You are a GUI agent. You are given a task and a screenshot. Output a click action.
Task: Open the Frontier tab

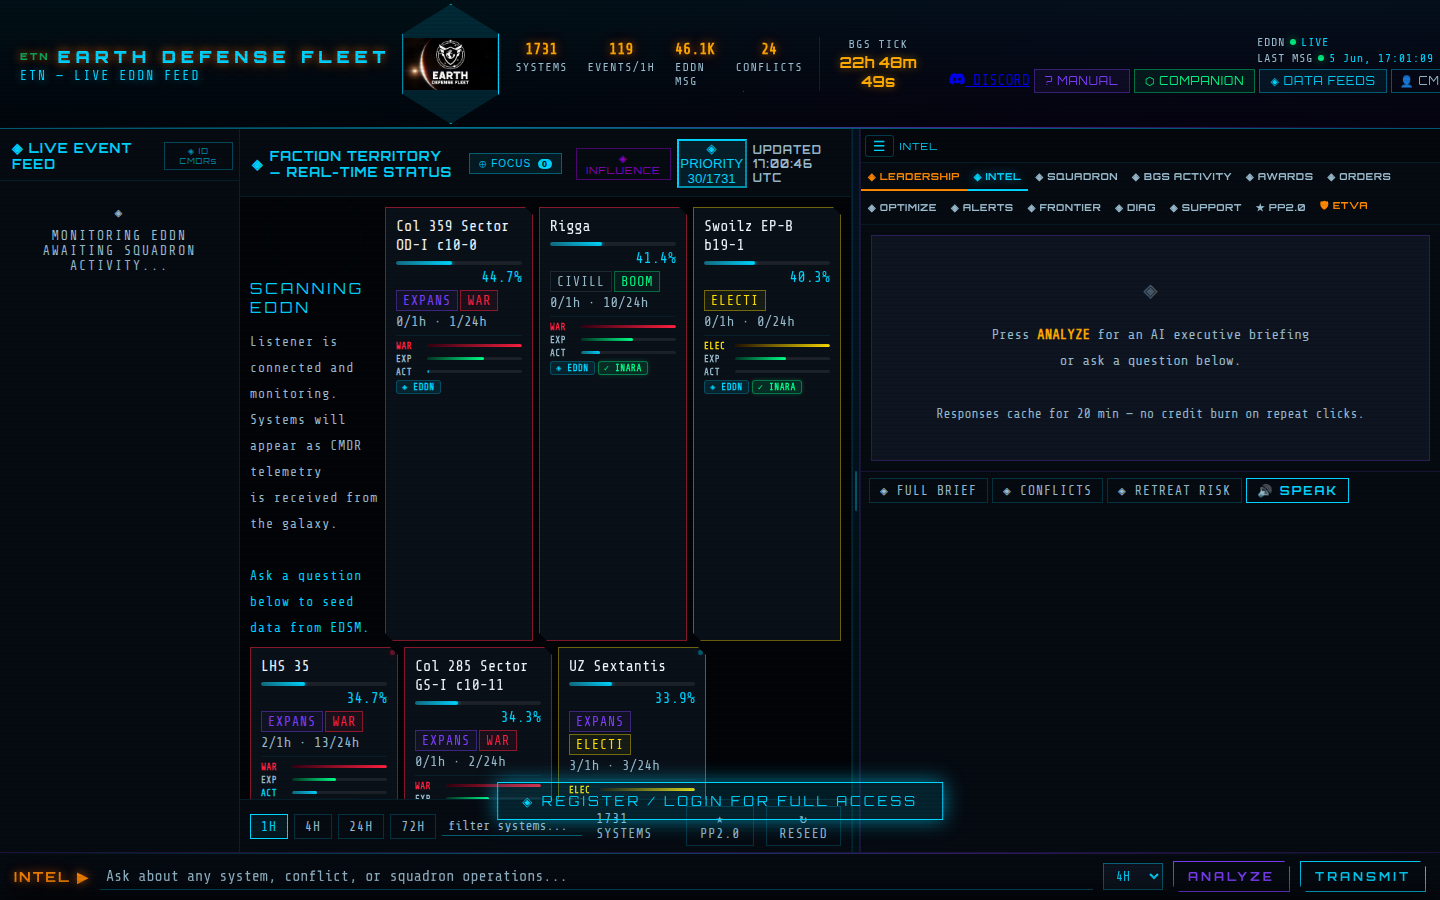1064,208
